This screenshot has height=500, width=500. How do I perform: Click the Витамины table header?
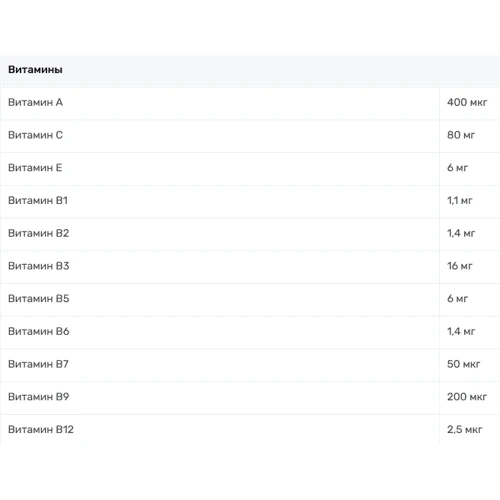tap(35, 70)
